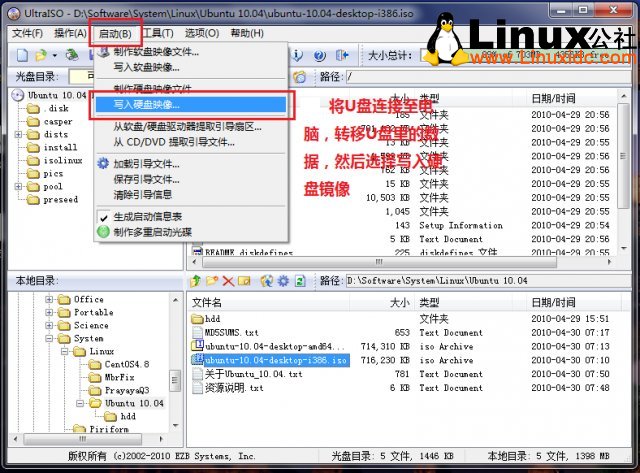Select CentOS4.8 folder in local tree
Image resolution: width=640 pixels, height=473 pixels.
point(127,364)
